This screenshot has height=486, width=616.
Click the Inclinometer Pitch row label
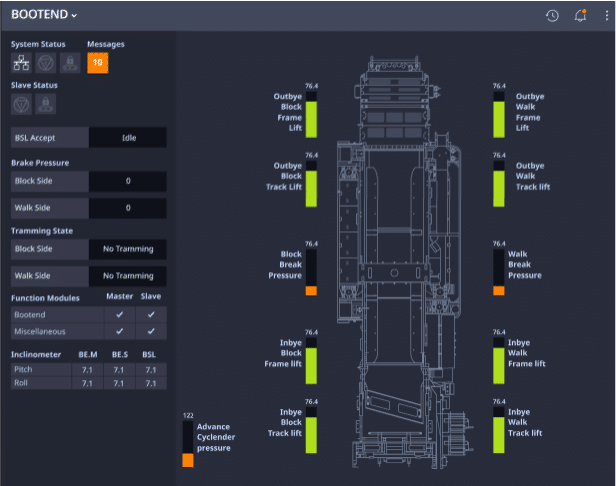point(23,369)
